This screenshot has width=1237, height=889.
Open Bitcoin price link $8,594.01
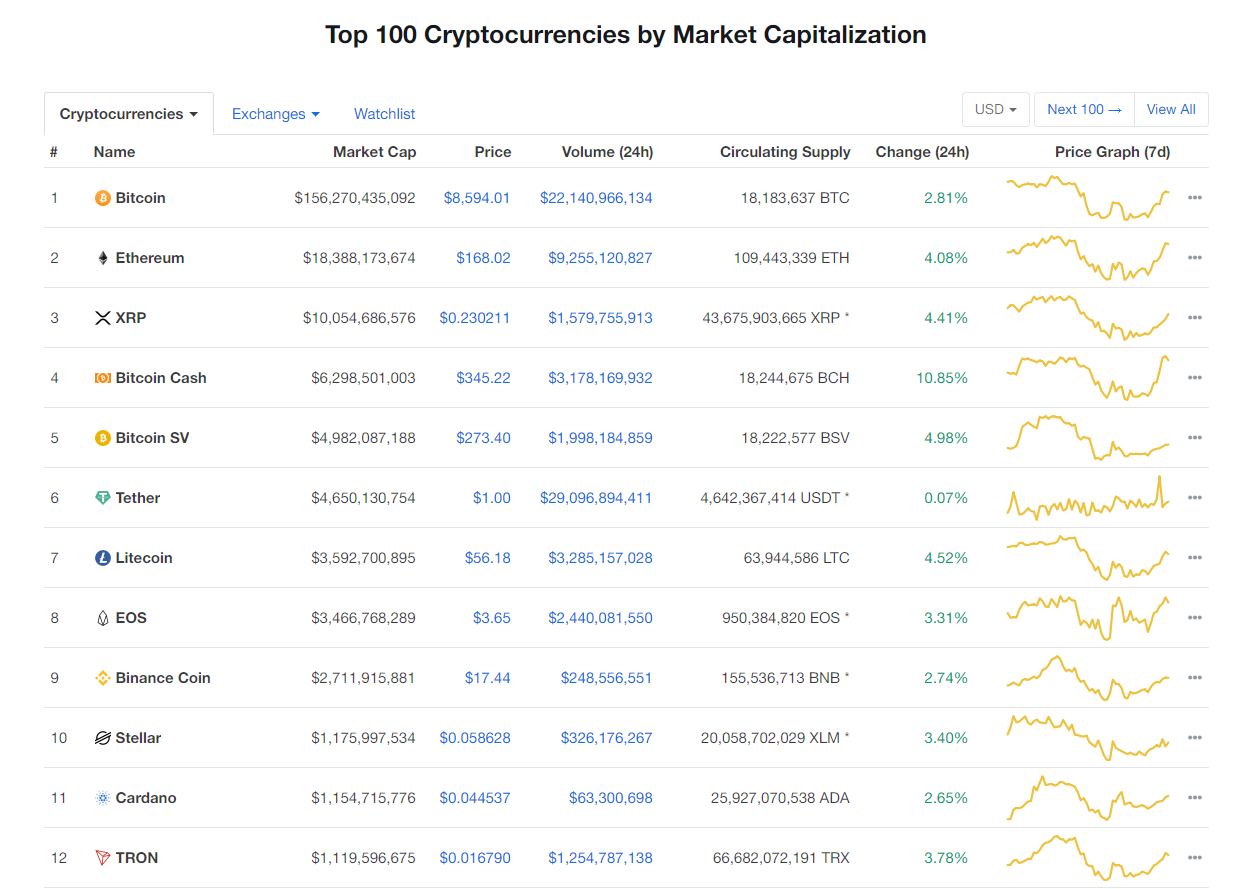pos(477,198)
